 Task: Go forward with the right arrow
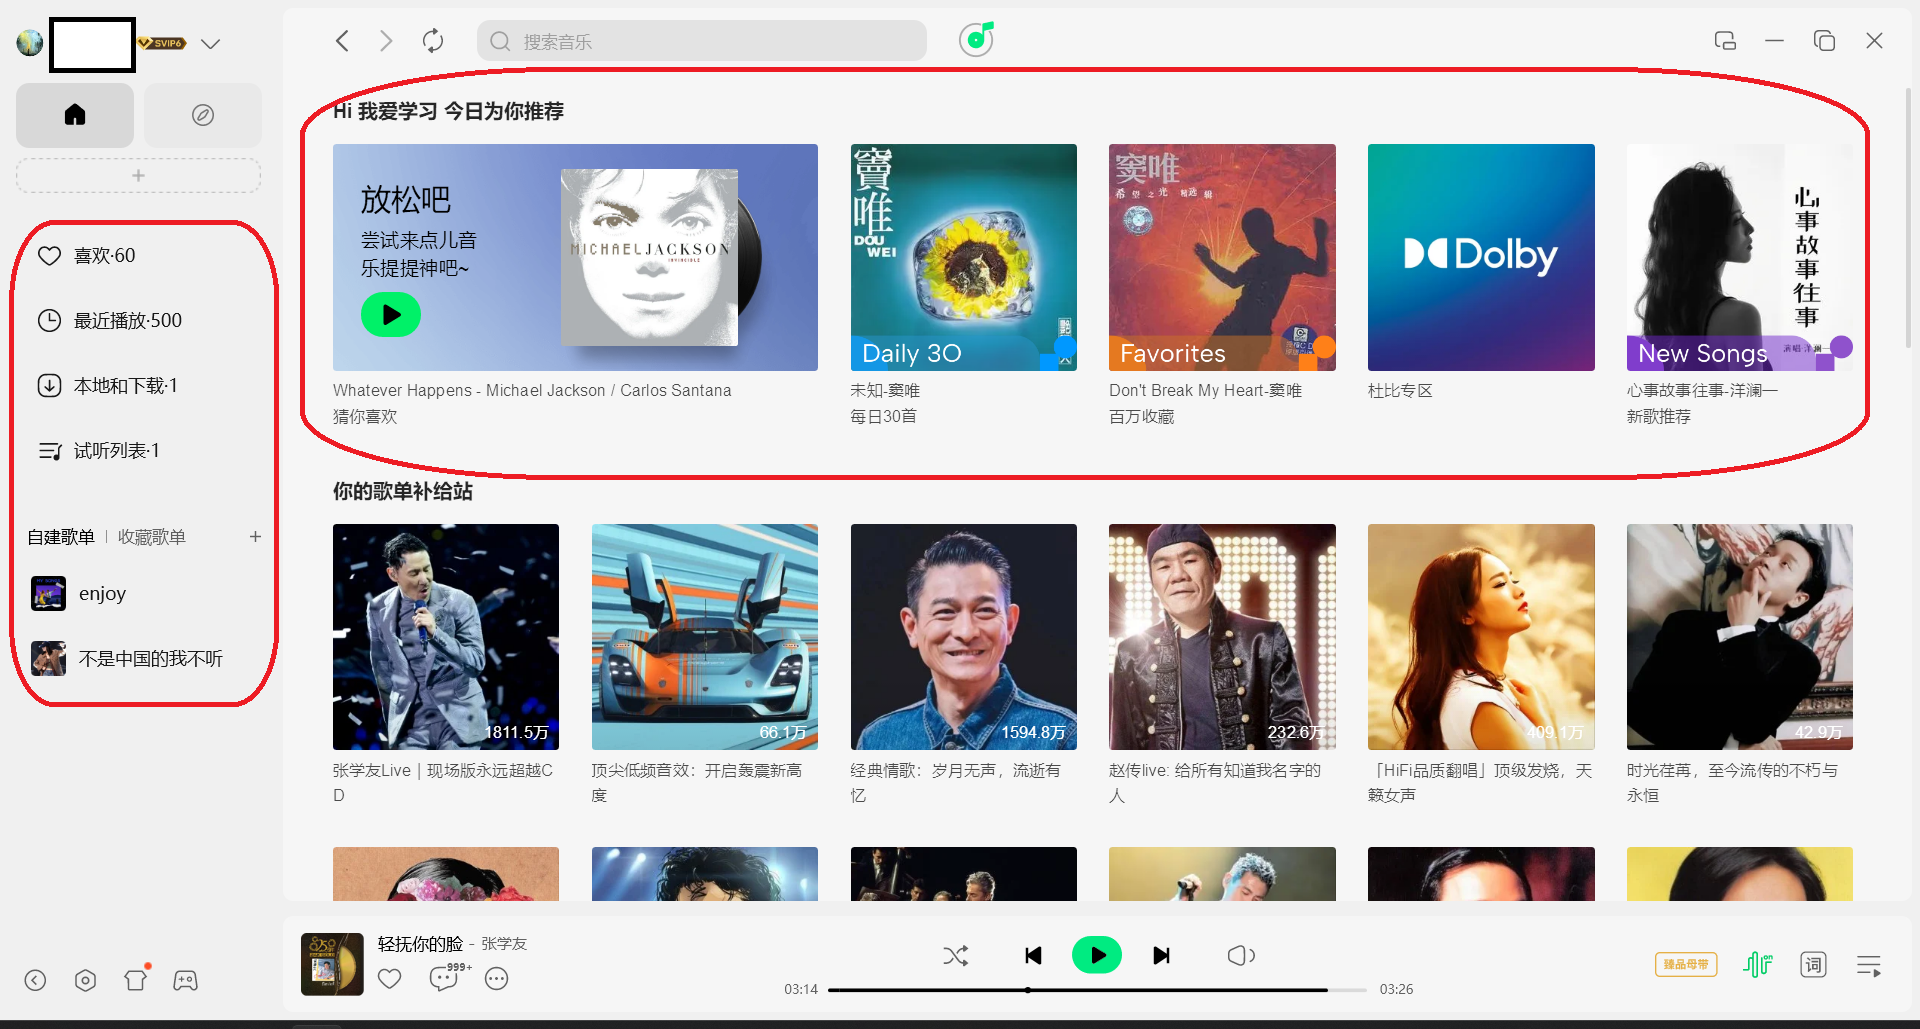(x=386, y=41)
